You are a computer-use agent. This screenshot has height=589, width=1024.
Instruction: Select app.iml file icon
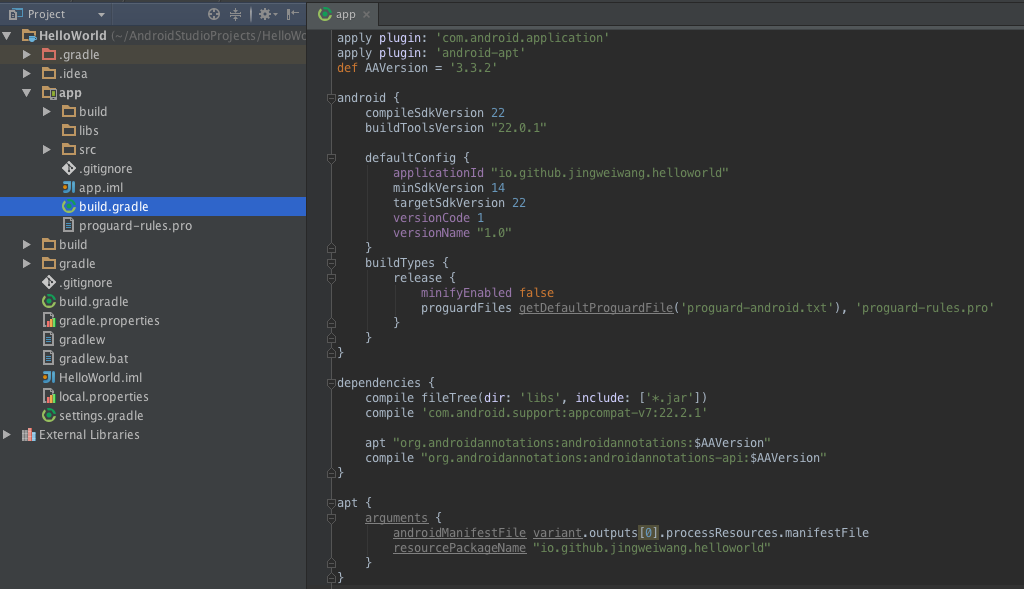(68, 188)
